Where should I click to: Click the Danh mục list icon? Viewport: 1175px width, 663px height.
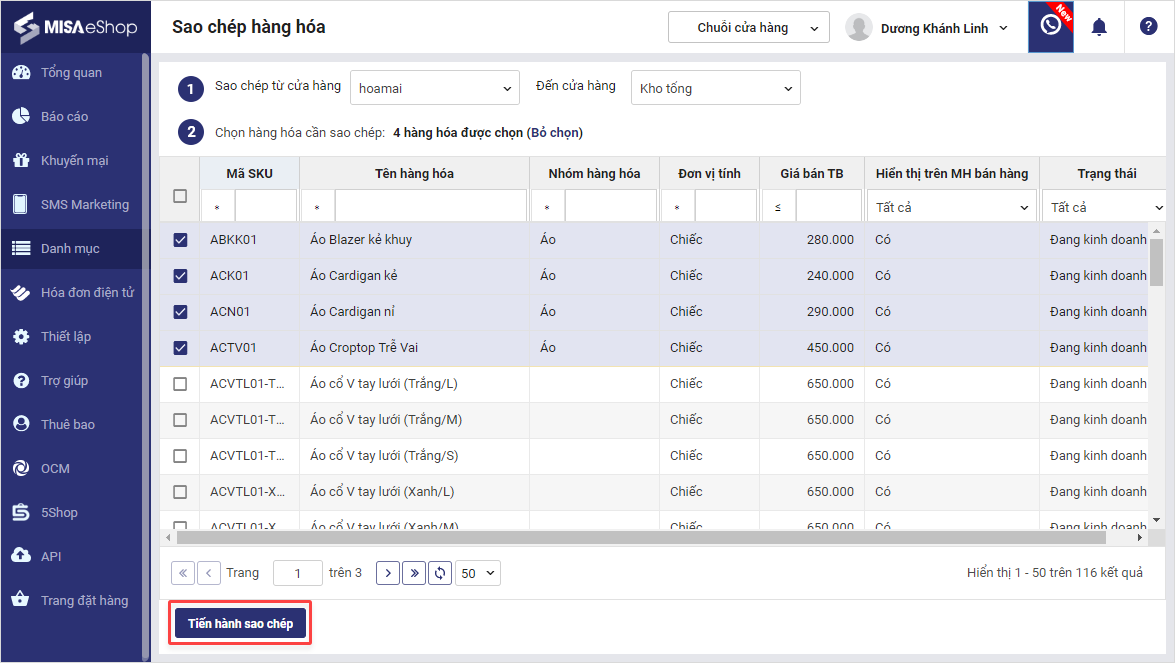21,248
